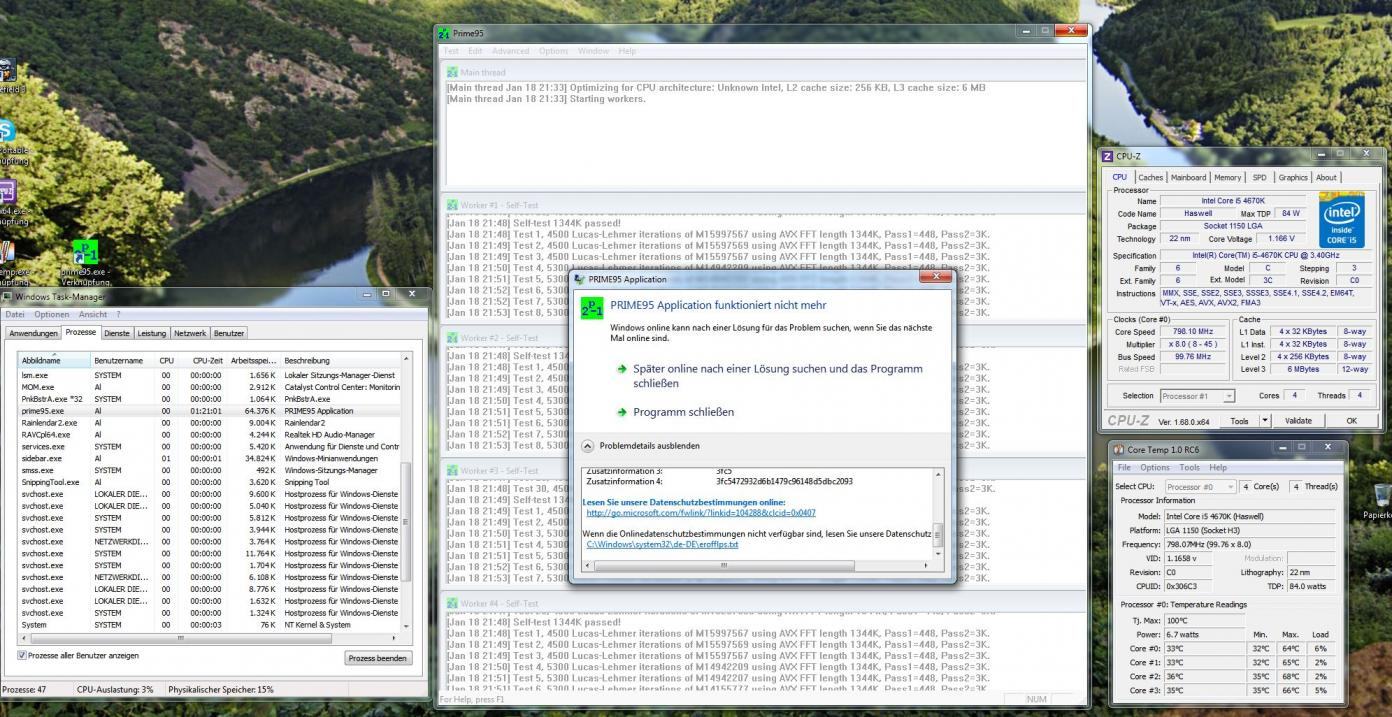Open the Advanced menu in Prime95

click(510, 50)
